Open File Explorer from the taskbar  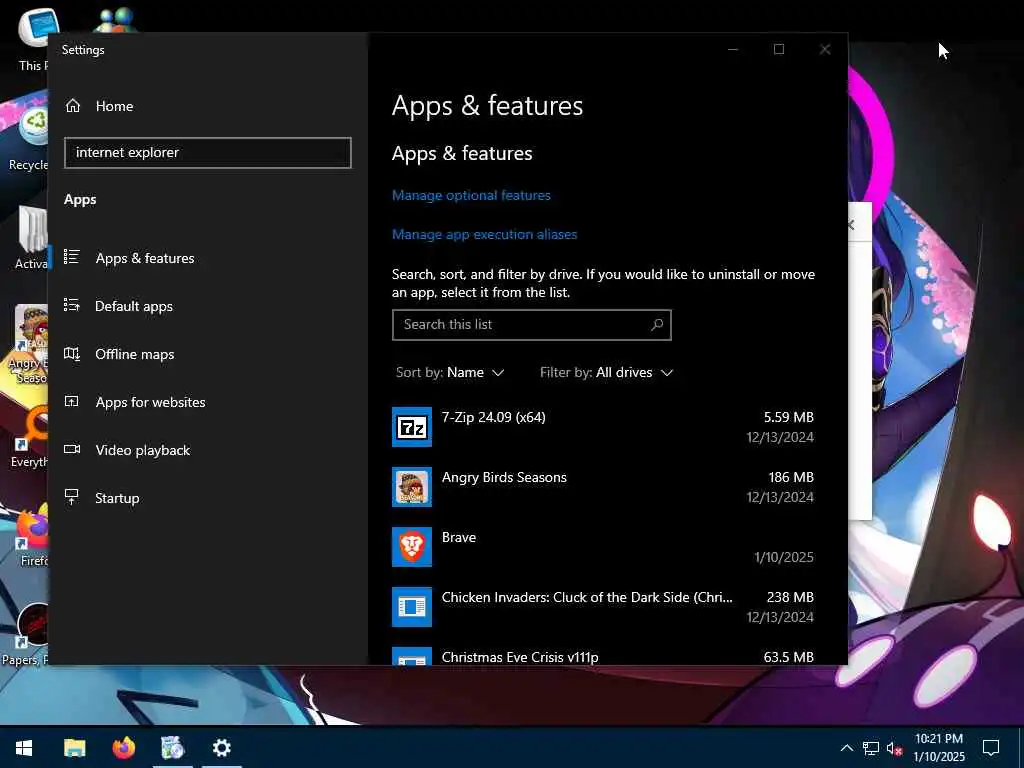74,748
